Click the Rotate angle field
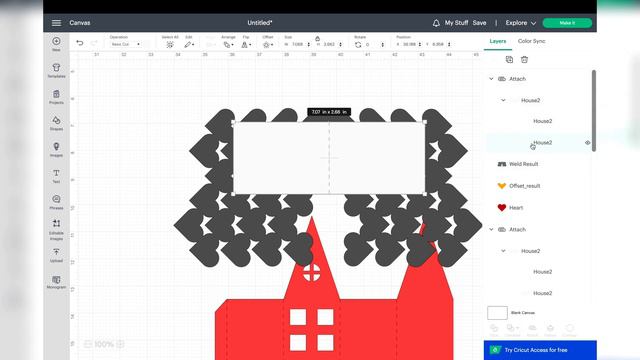The image size is (640, 360). (x=372, y=44)
